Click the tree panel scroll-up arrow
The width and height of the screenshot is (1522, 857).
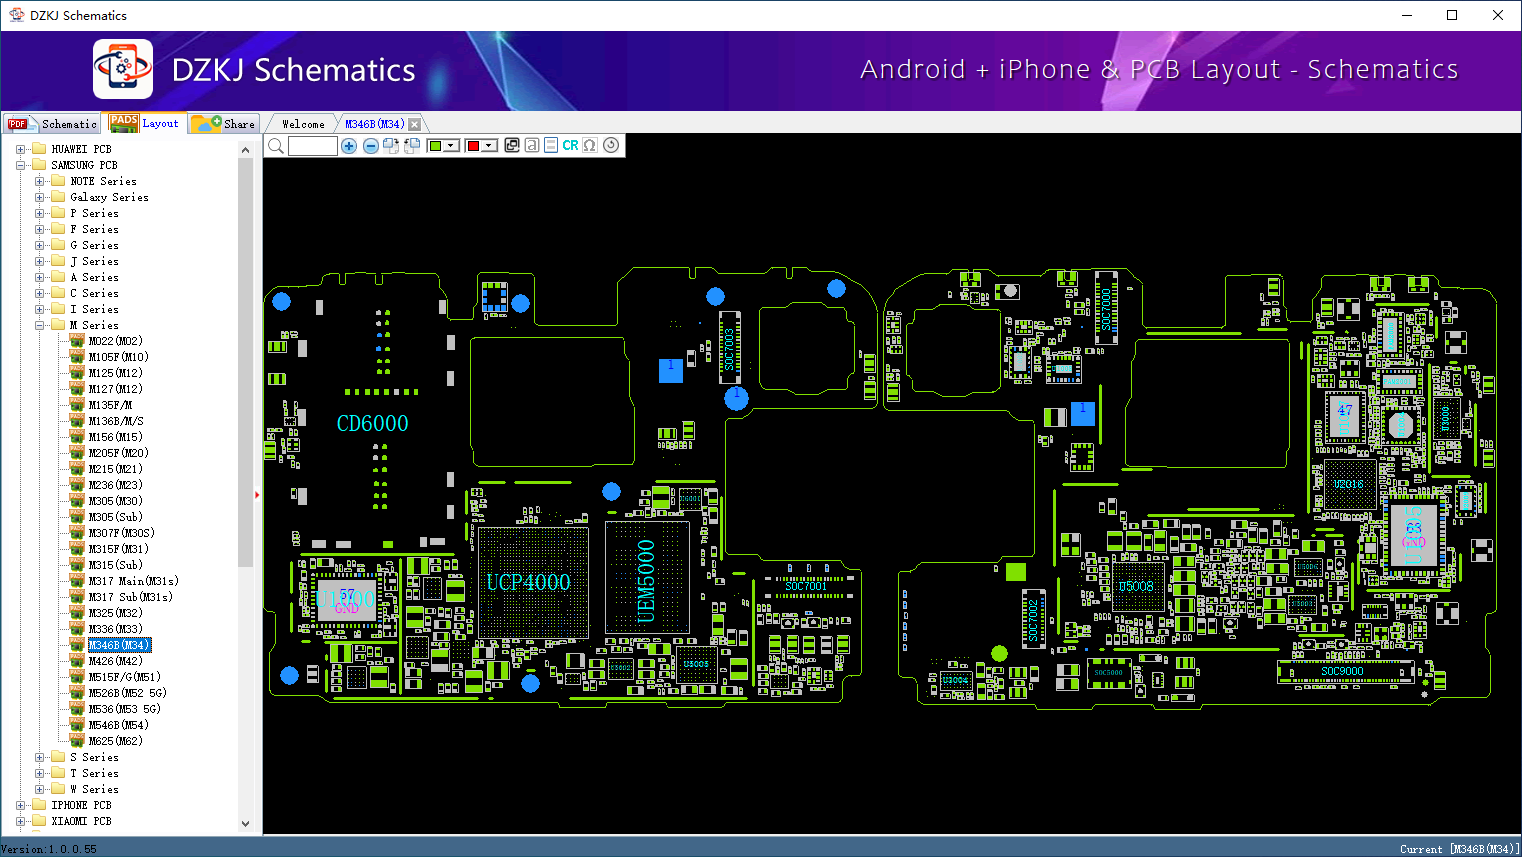(x=246, y=150)
